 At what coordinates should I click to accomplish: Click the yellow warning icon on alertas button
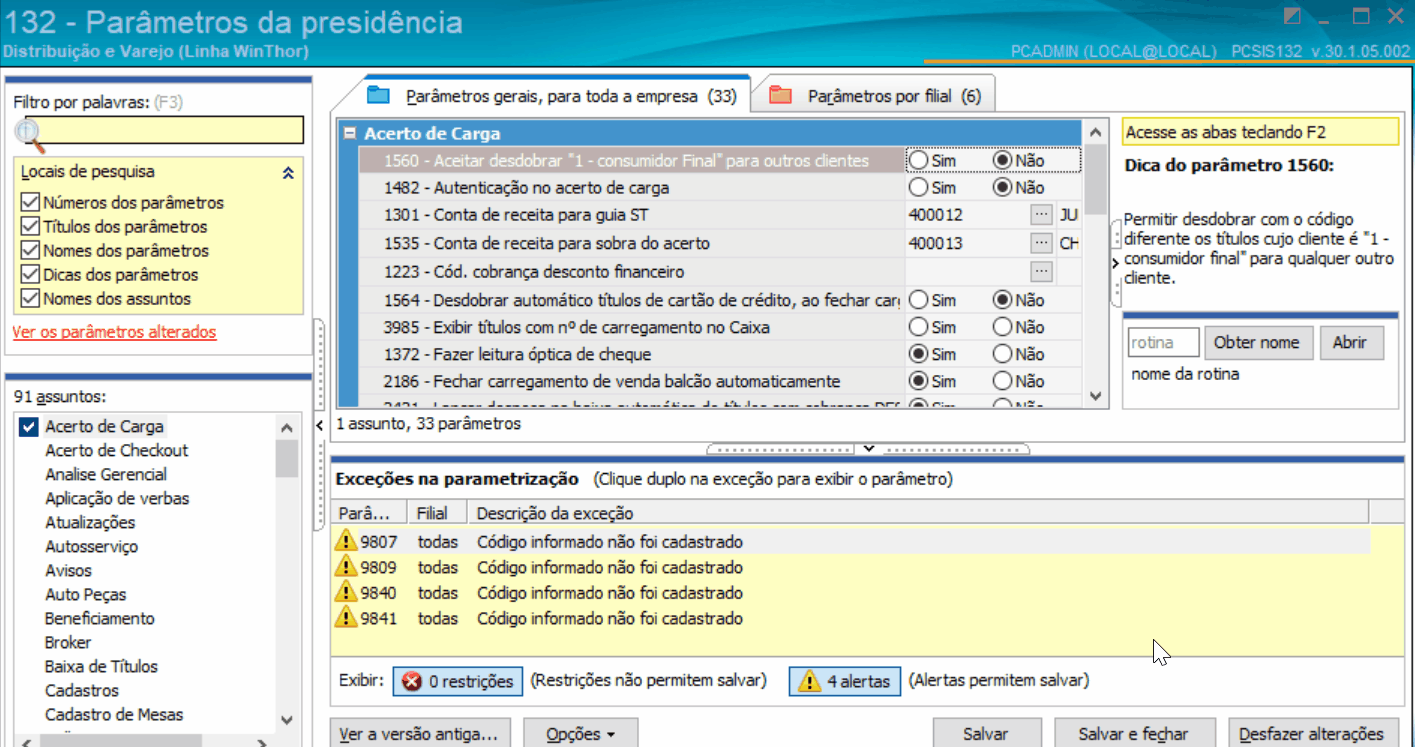click(x=808, y=682)
